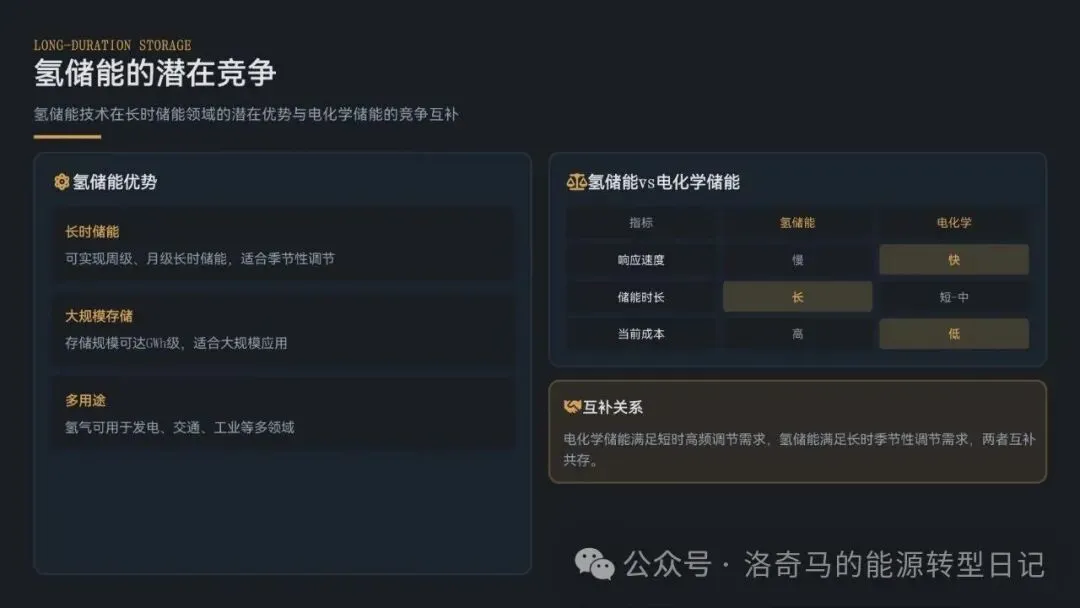Click the slide title 氢储能的潜在竞争

point(155,73)
